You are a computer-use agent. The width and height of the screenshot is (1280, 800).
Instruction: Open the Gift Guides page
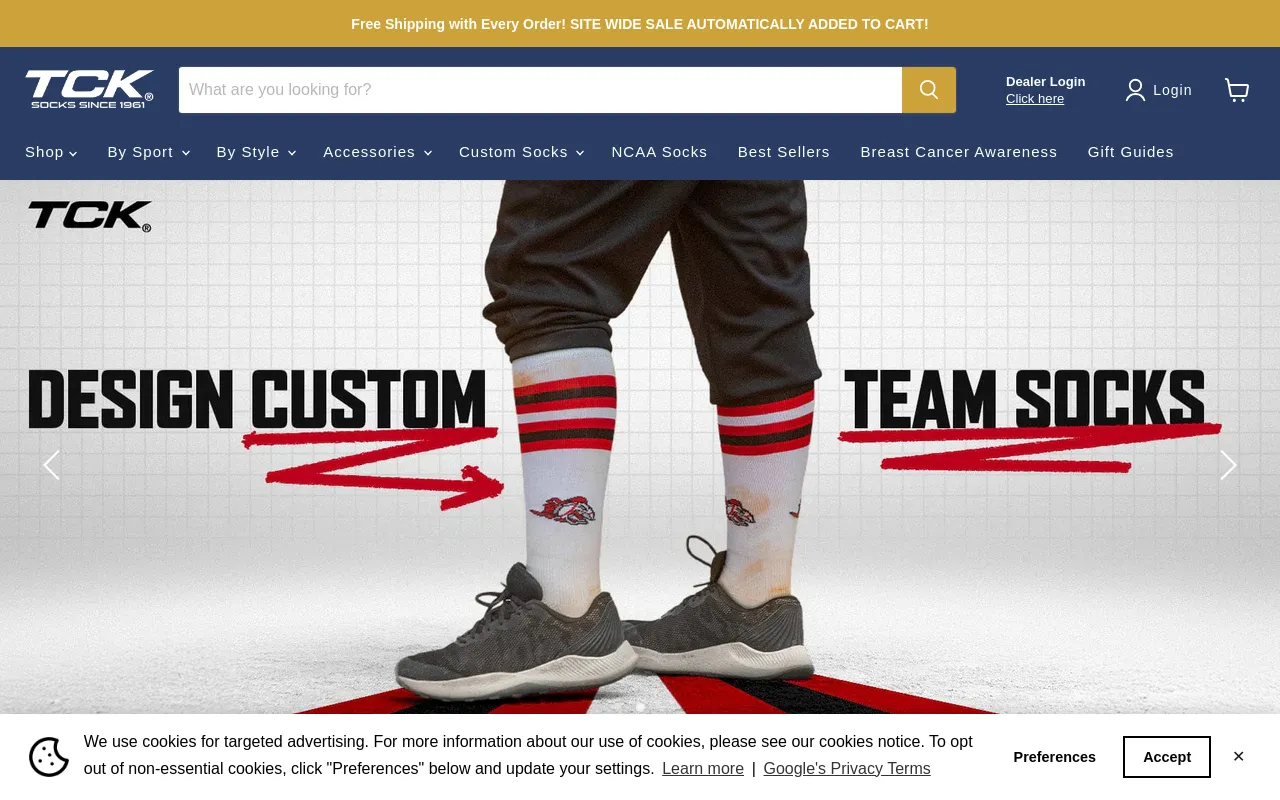pos(1131,152)
